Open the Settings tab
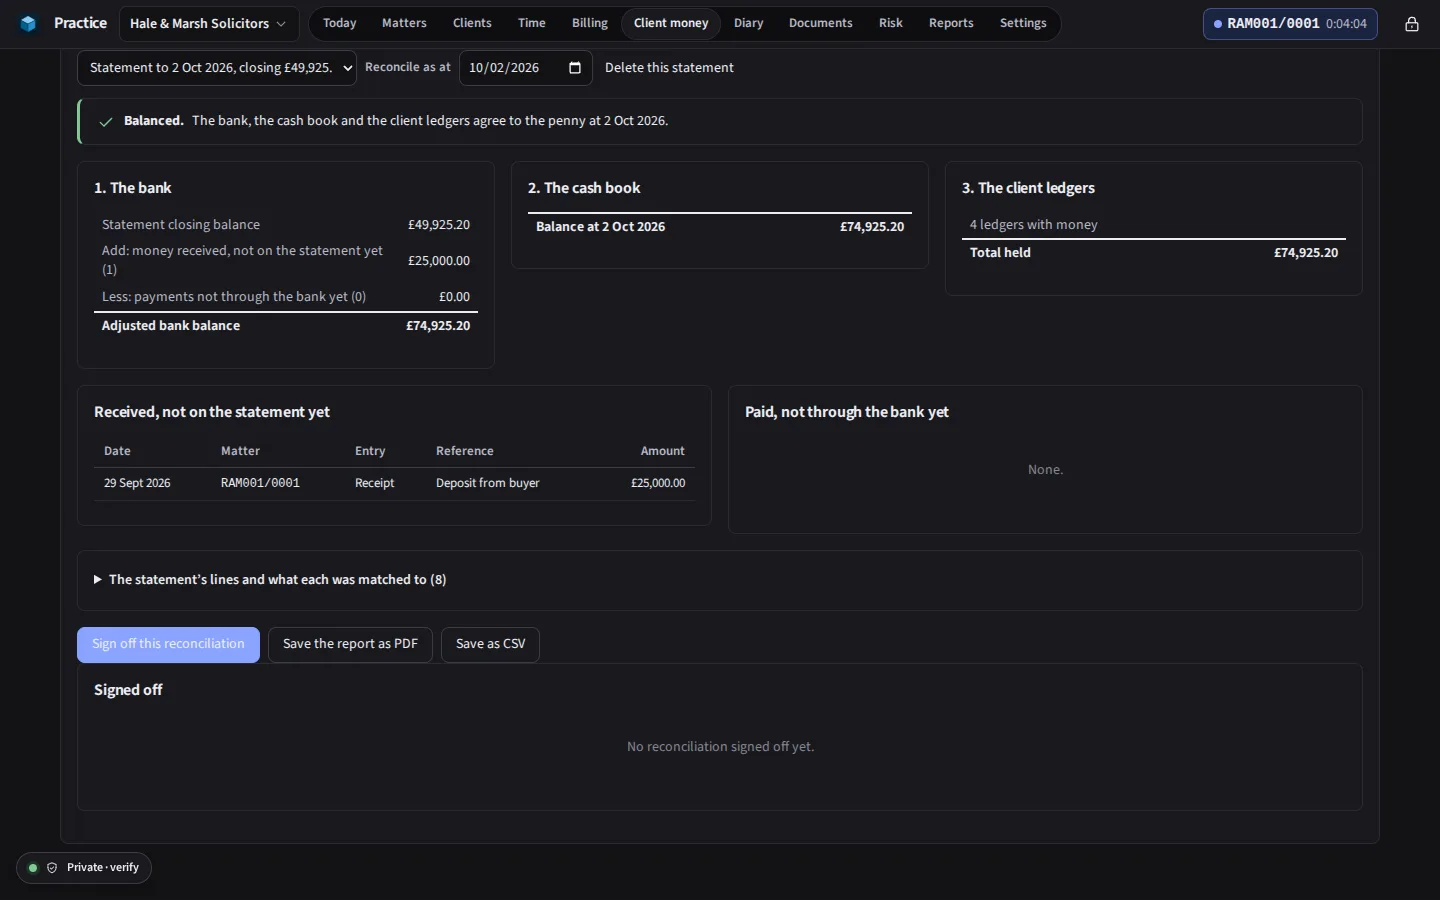1440x900 pixels. click(1023, 23)
